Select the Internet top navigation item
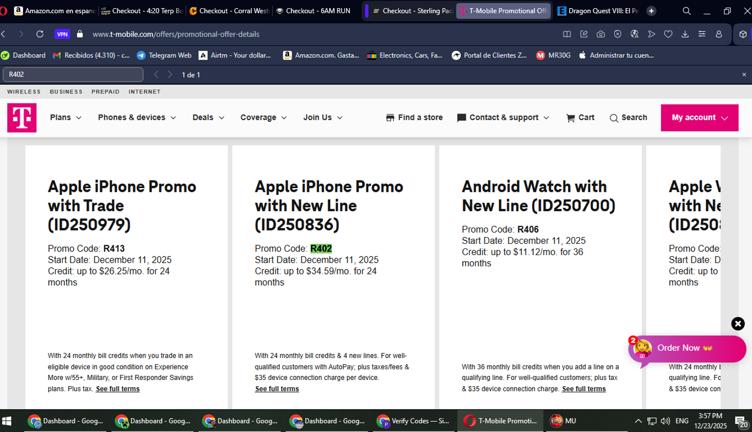This screenshot has height=432, width=752. pos(144,92)
